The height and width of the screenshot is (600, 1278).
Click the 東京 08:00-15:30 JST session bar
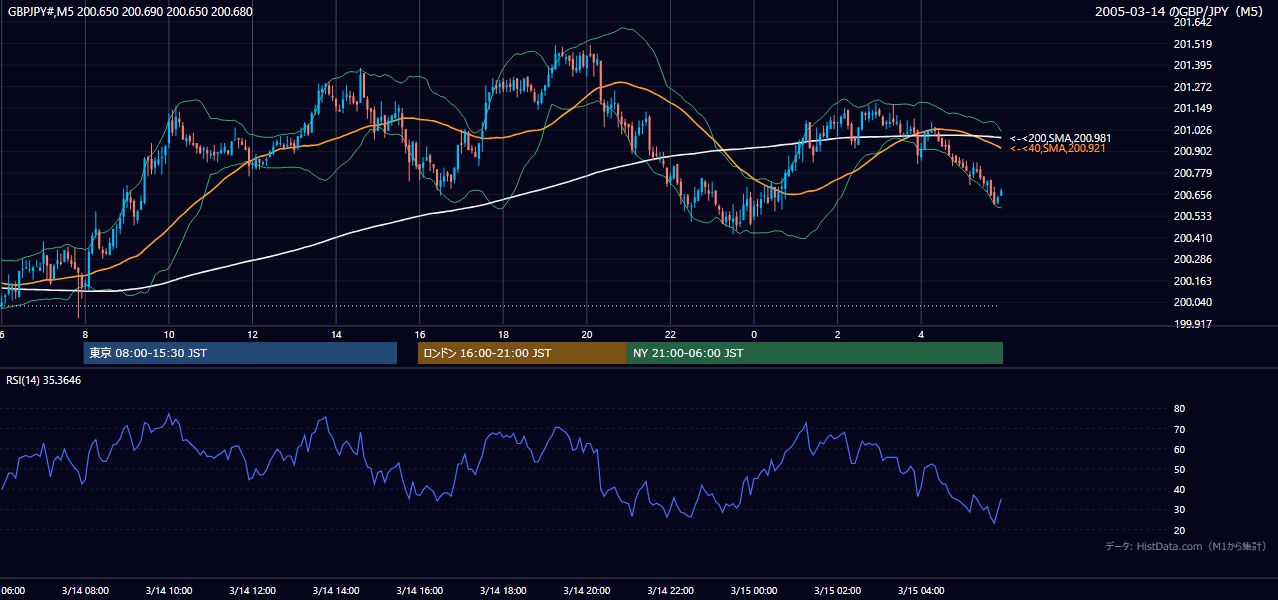(x=240, y=353)
